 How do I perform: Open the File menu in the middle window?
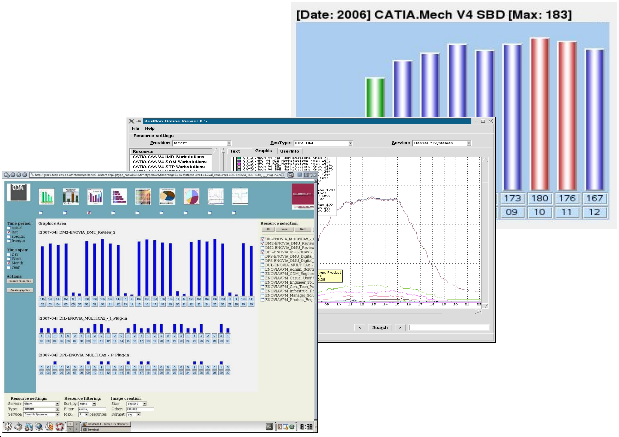pos(135,129)
